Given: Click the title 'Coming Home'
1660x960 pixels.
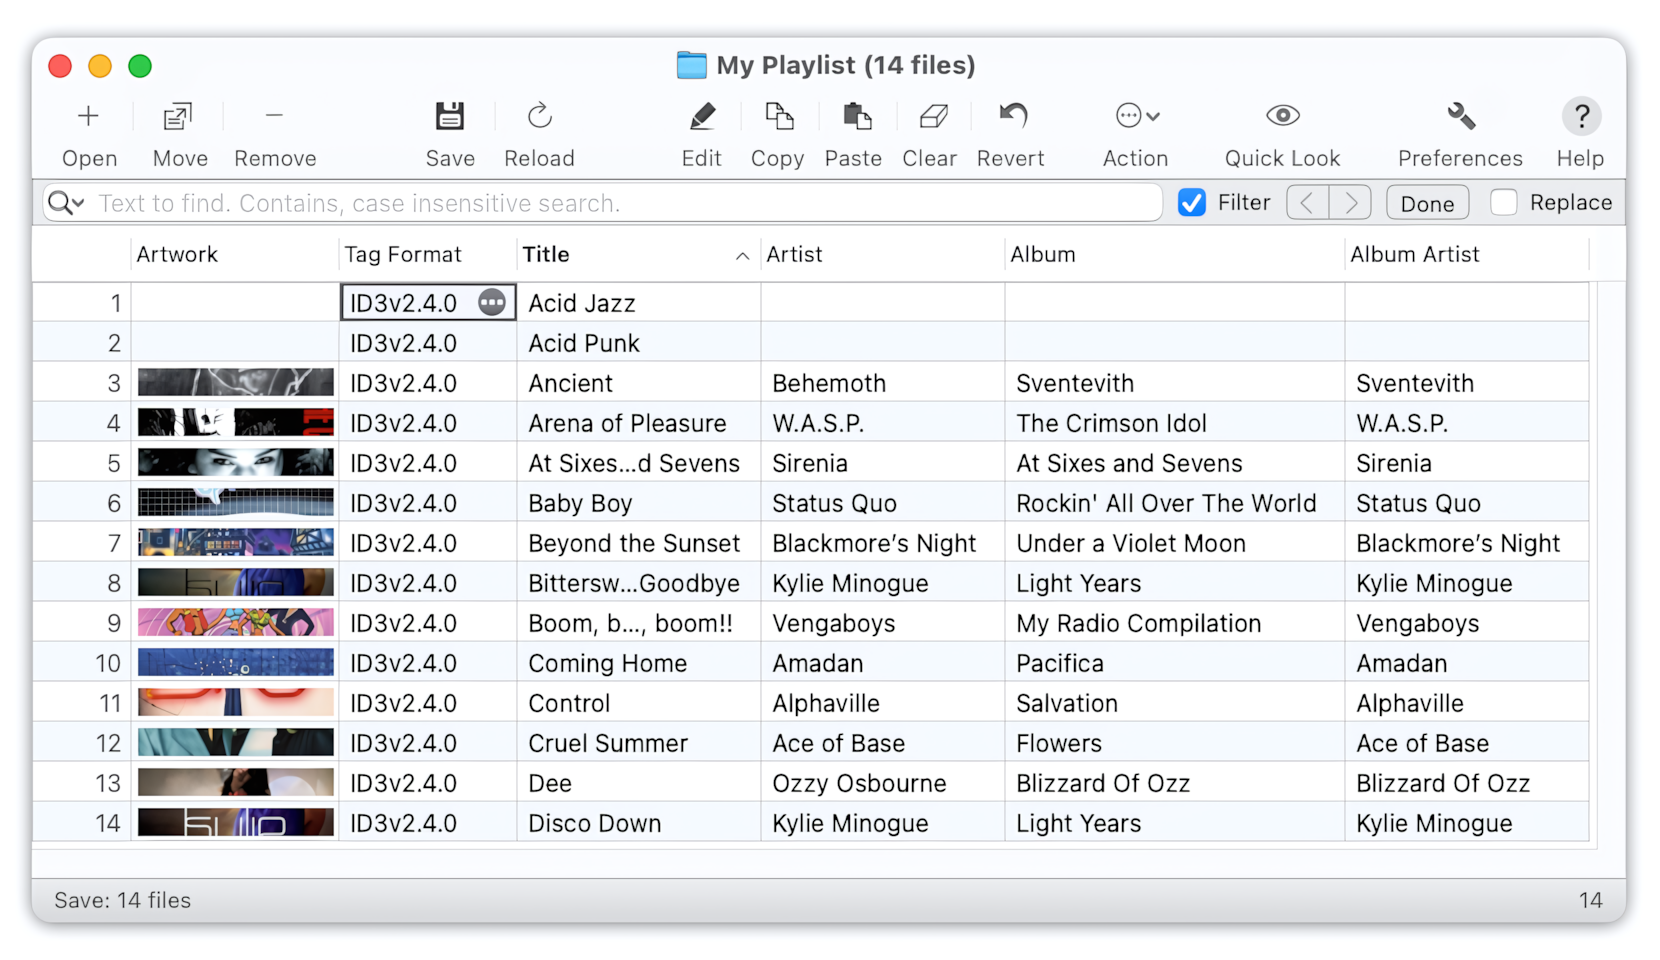Looking at the screenshot, I should pyautogui.click(x=607, y=663).
